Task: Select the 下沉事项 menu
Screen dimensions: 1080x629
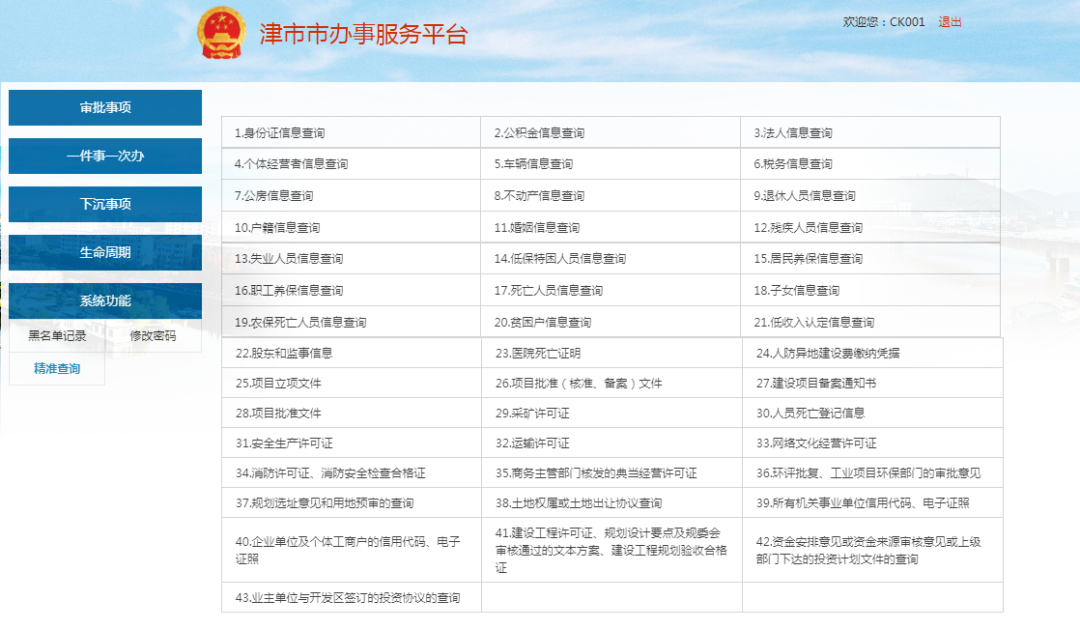Action: [105, 204]
